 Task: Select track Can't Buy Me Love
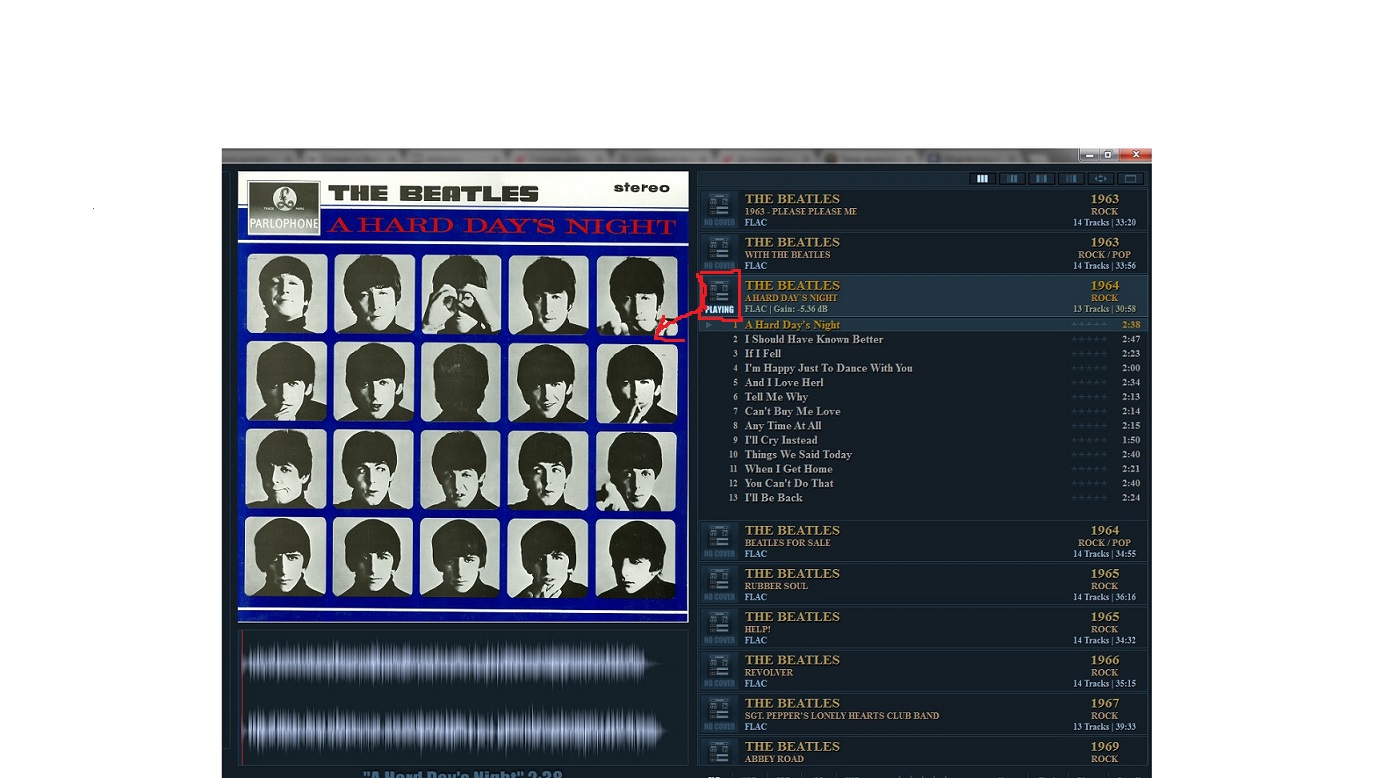coord(792,411)
